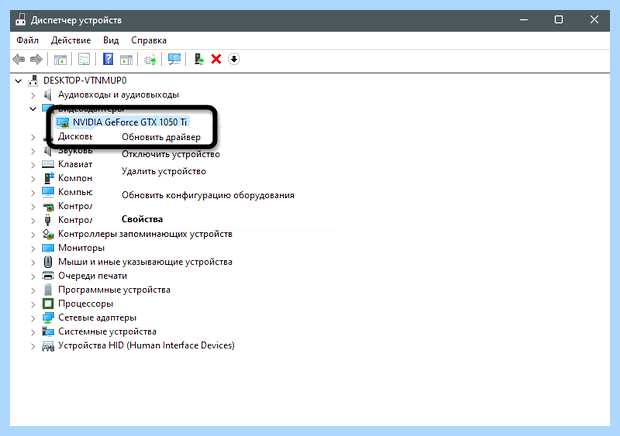Viewport: 620px width, 436px height.
Task: Expand the Мониторы category
Action: tap(33, 248)
